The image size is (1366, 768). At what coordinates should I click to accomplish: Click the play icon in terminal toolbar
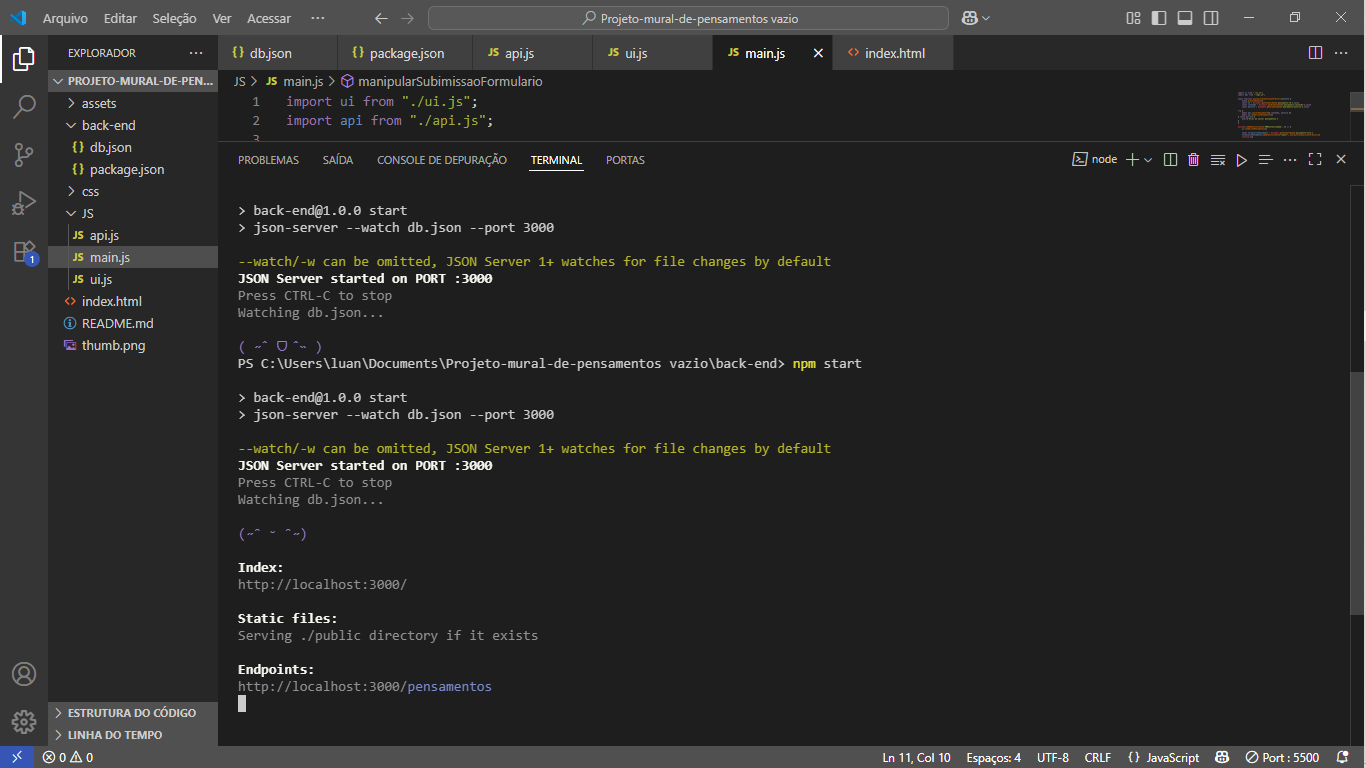[1241, 160]
